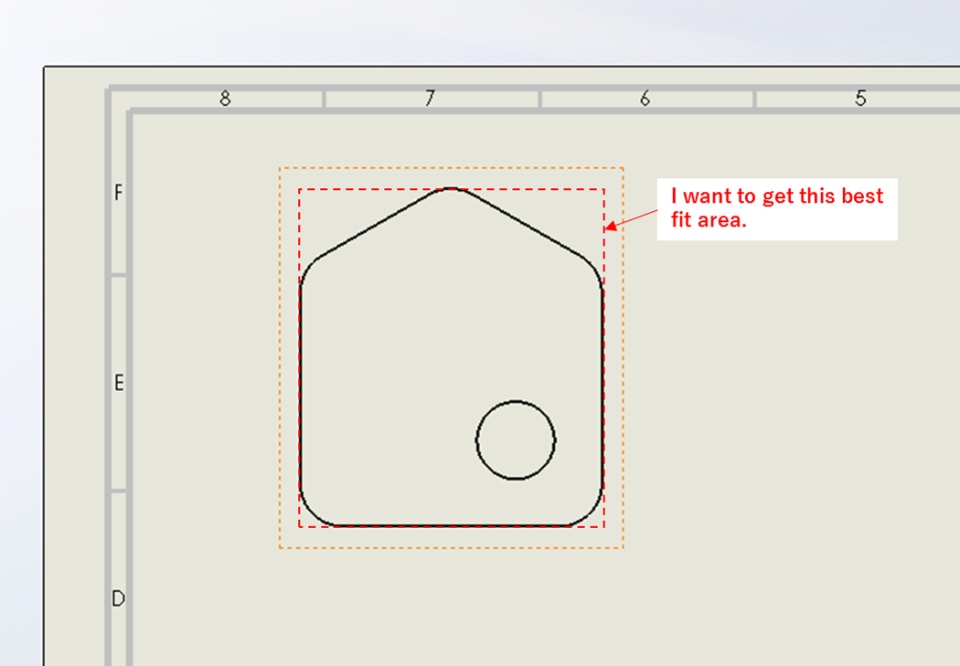Click zone label 6 on the sheet border

(x=645, y=98)
